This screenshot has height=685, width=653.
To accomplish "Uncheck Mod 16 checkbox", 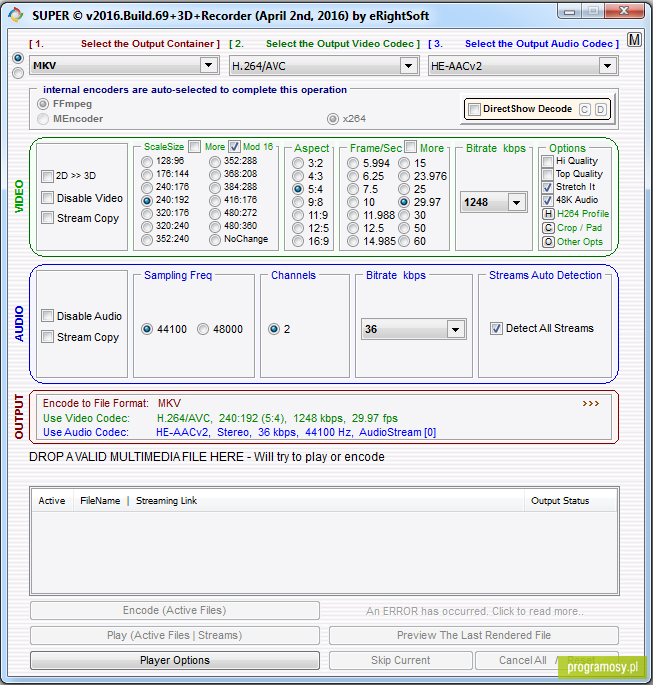I will pos(235,146).
